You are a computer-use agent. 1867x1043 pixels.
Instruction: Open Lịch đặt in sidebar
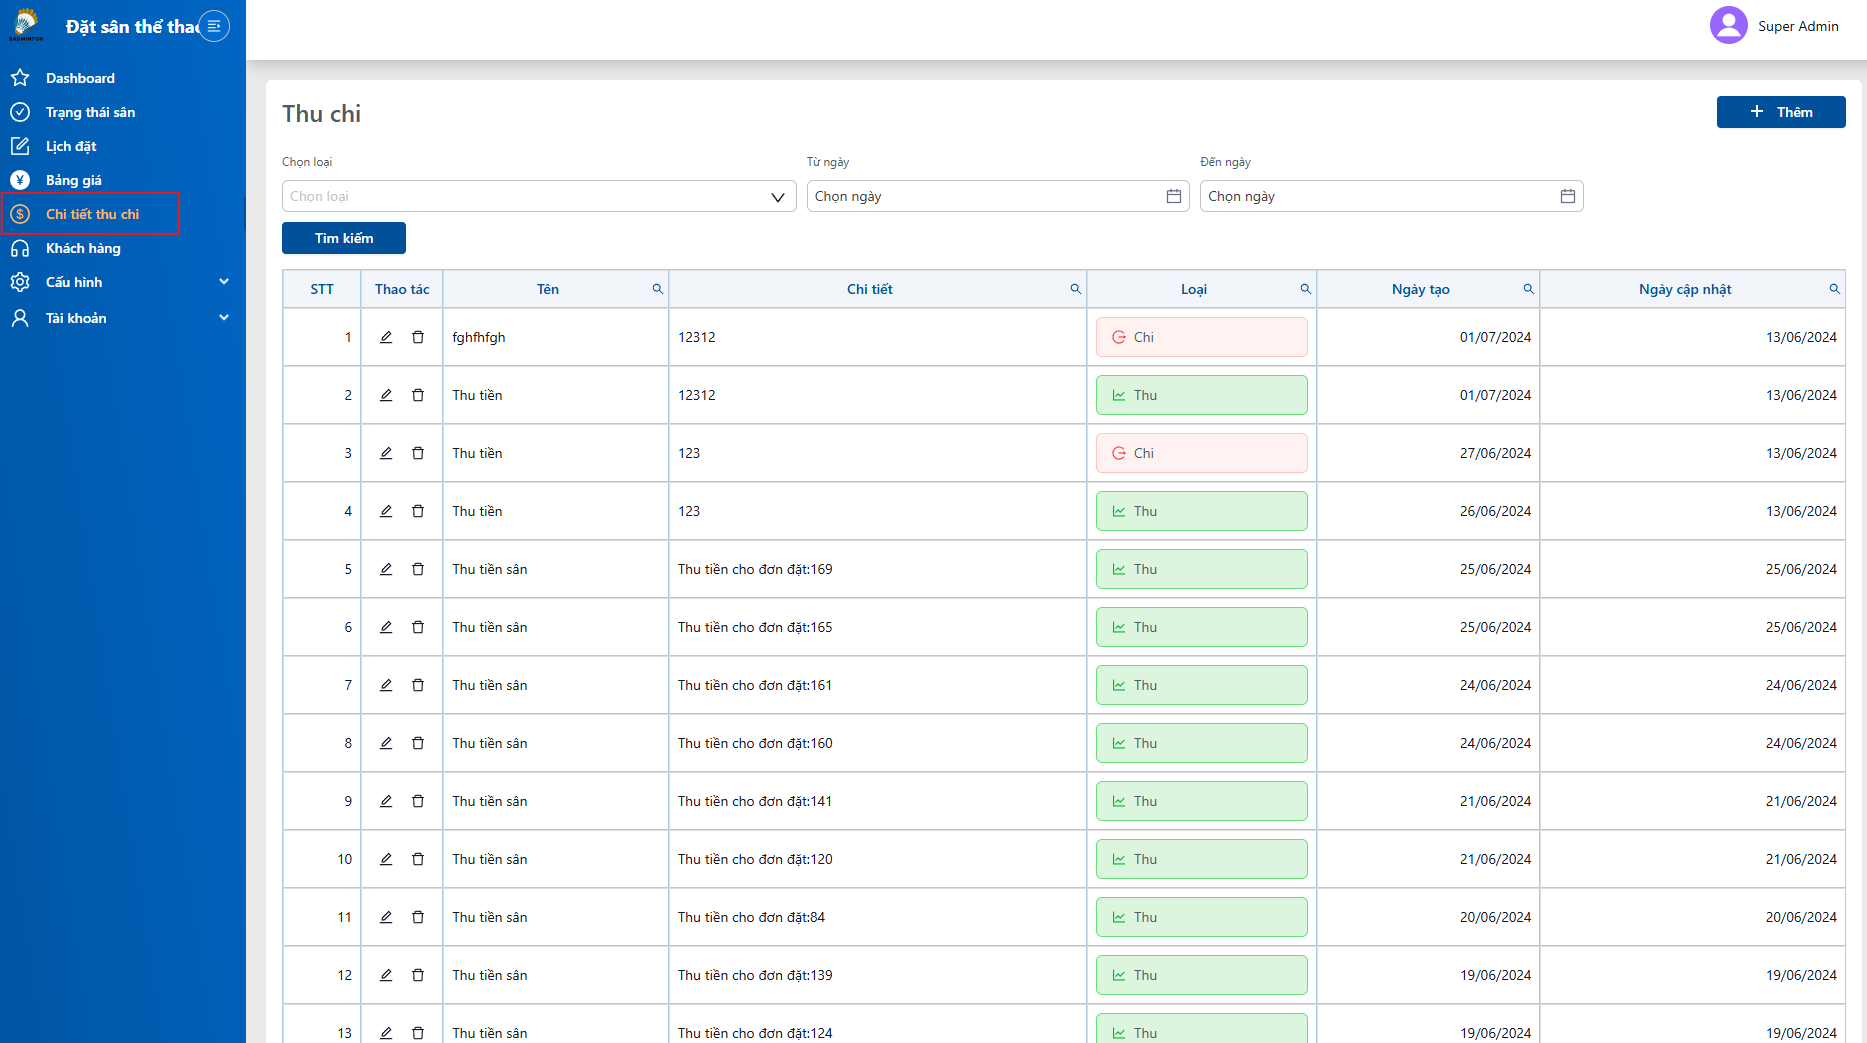[x=71, y=146]
